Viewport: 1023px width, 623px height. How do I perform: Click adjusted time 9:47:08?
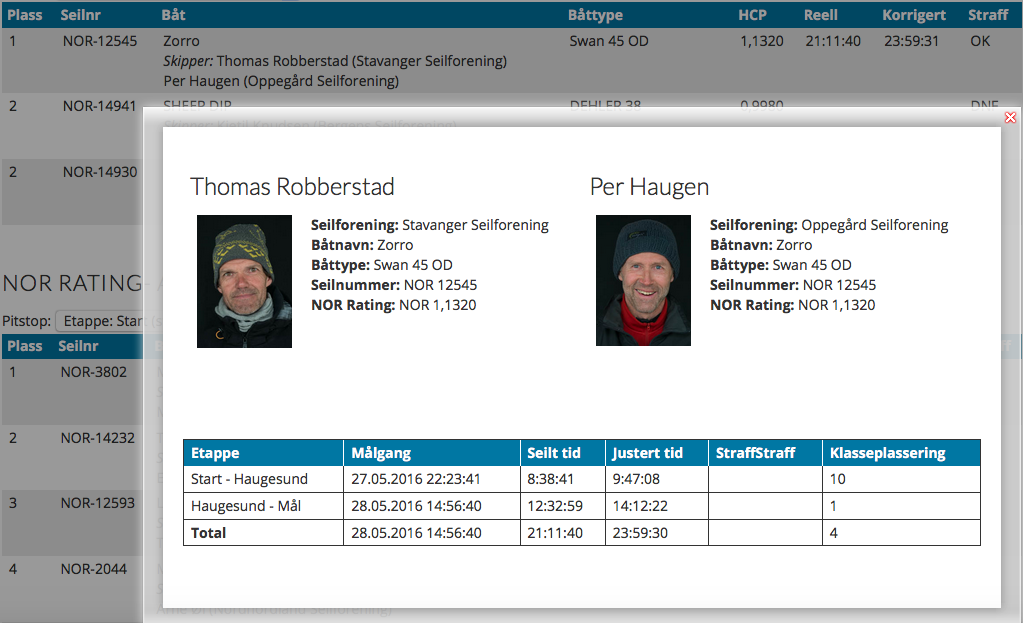click(x=635, y=479)
